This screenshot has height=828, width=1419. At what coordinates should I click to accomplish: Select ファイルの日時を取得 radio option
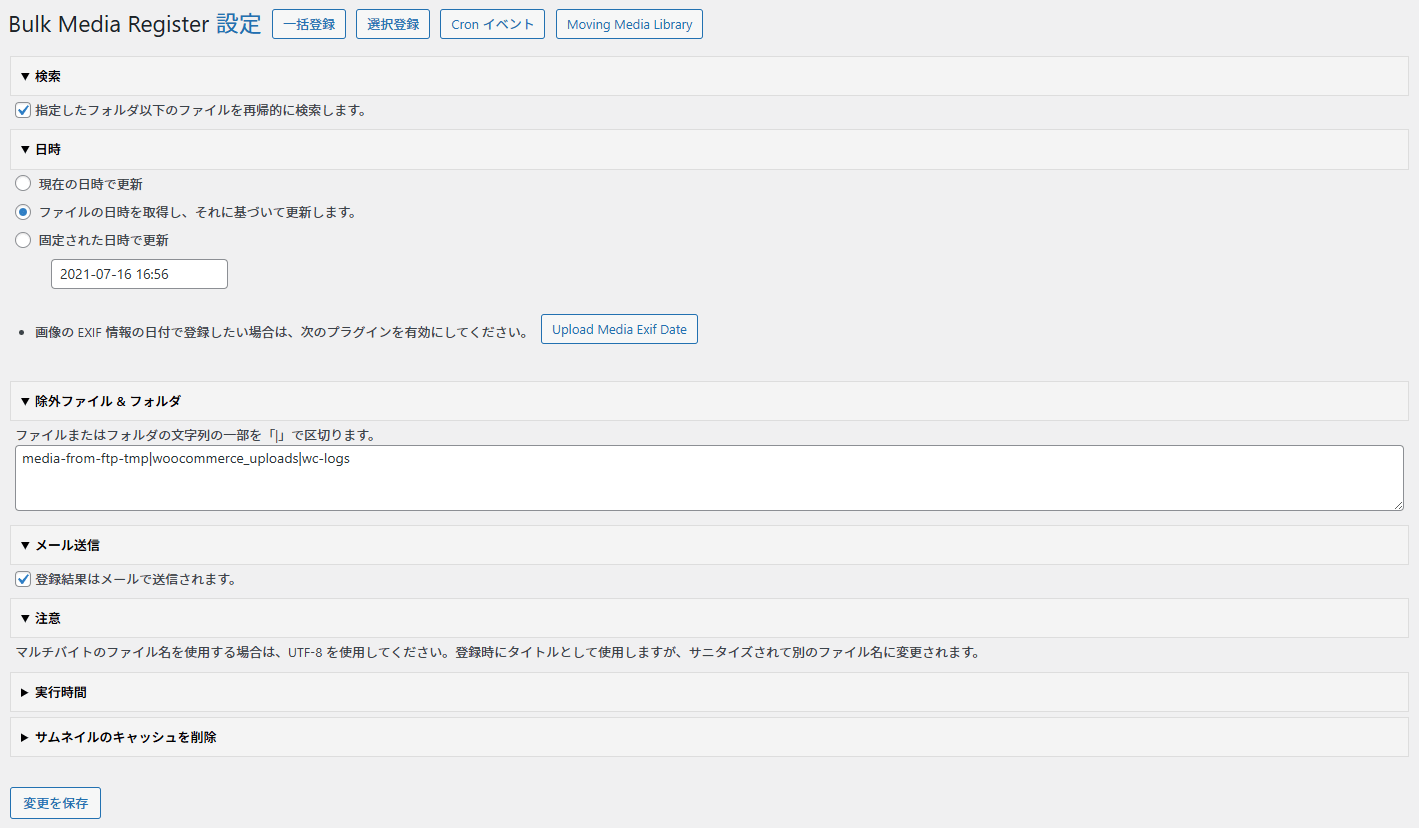[23, 212]
